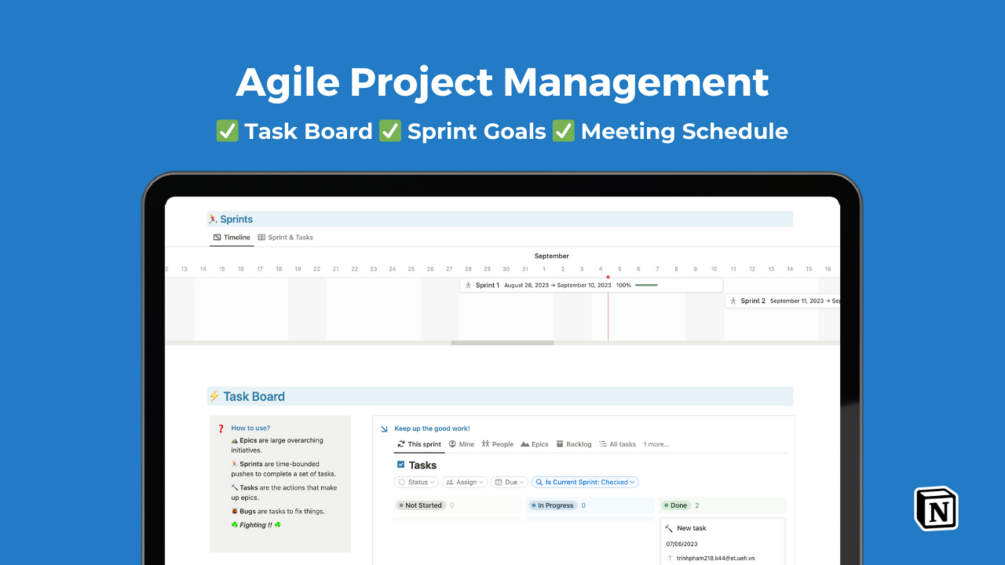Click the Sprint 2 runner icon
Viewport: 1005px width, 565px height.
pyautogui.click(x=733, y=300)
